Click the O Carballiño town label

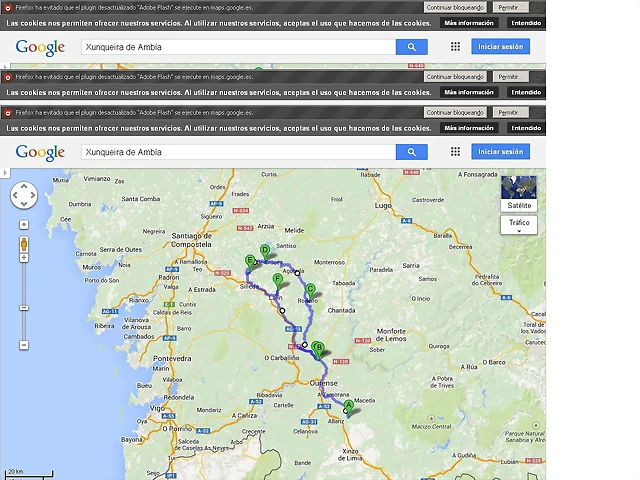click(282, 358)
